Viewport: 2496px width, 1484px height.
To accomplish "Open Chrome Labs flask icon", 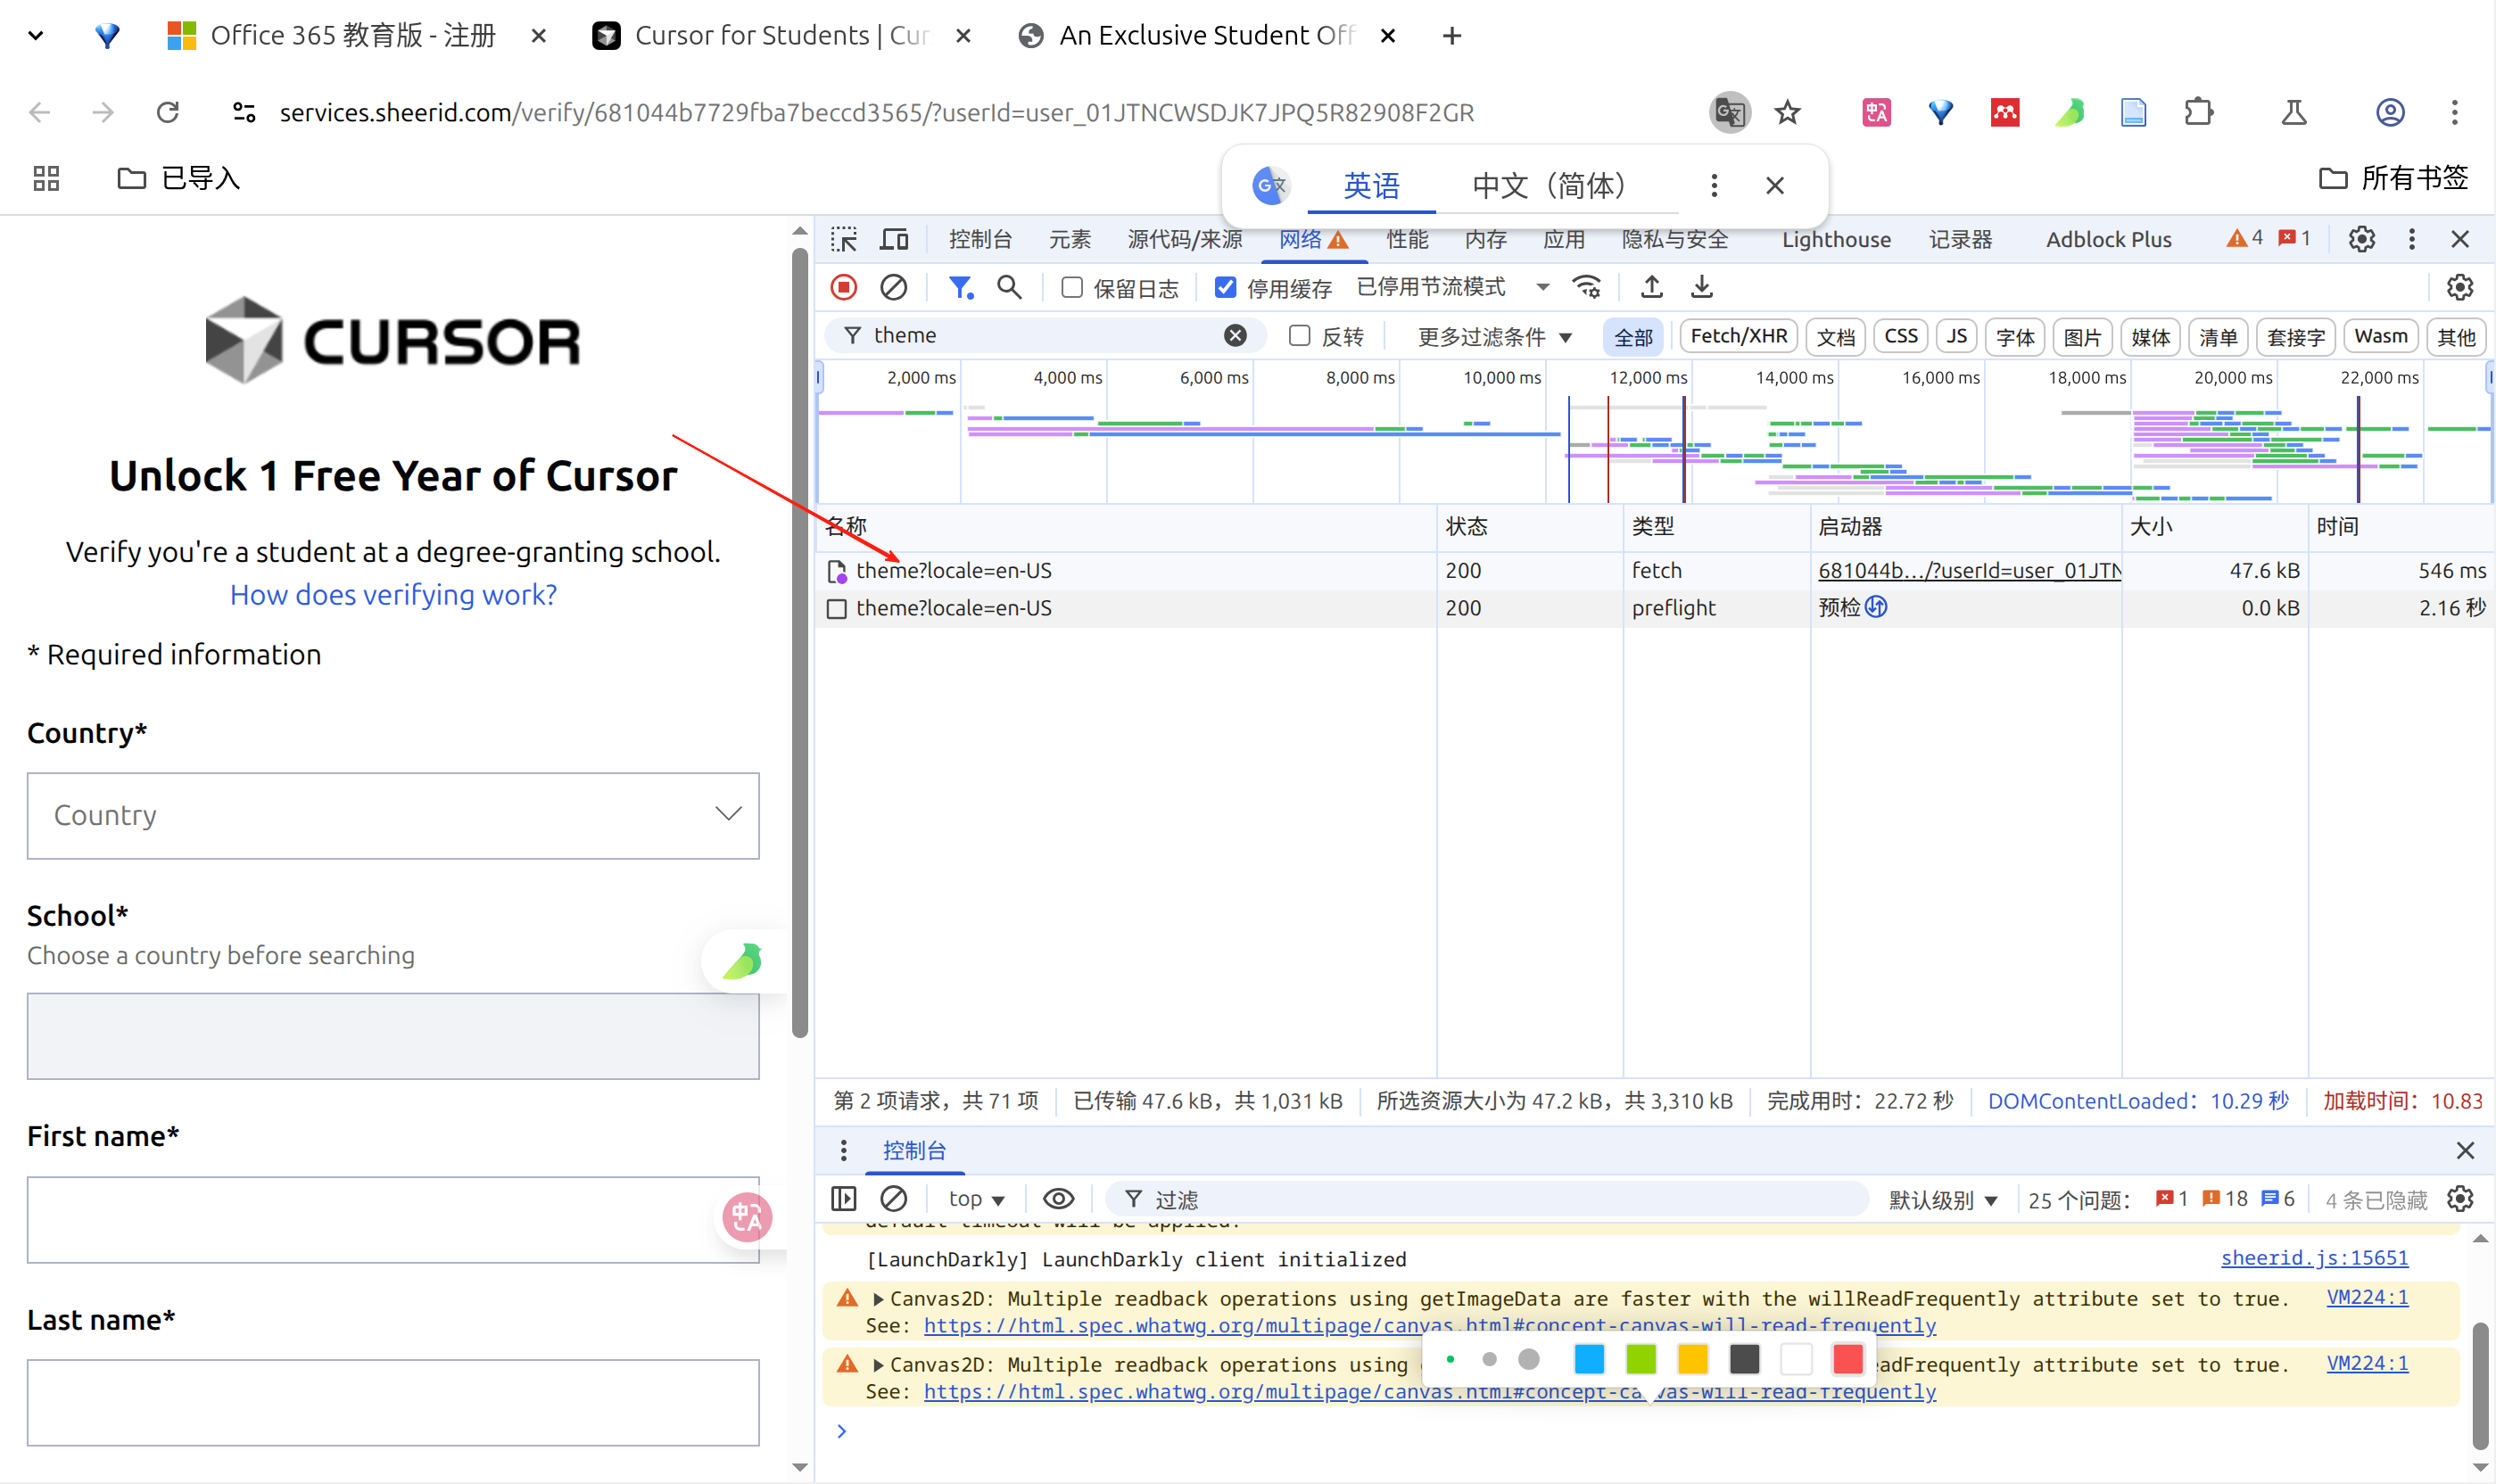I will 2293,112.
